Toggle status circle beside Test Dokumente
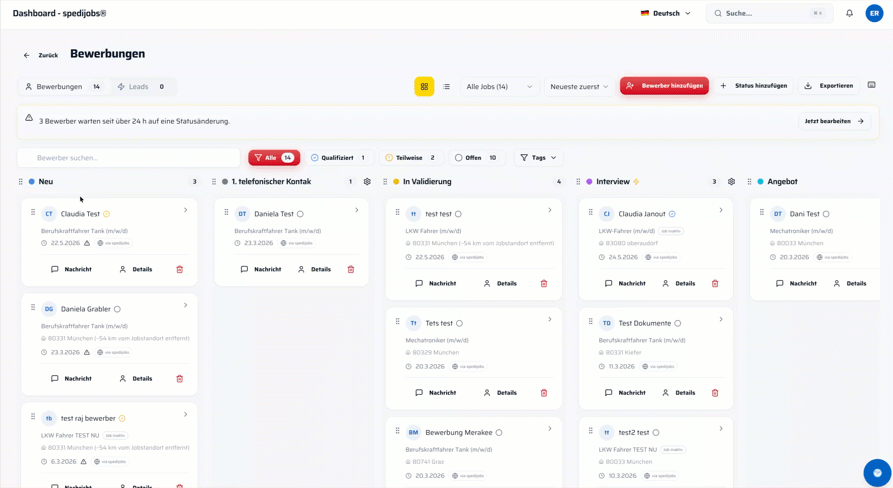 (x=678, y=323)
